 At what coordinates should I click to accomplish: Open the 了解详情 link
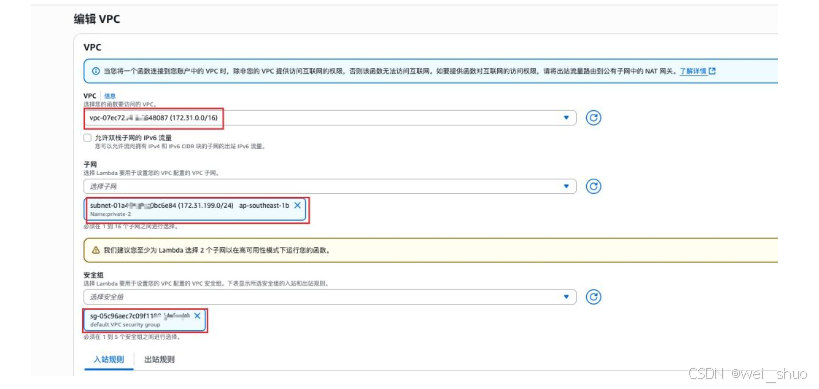coord(693,71)
